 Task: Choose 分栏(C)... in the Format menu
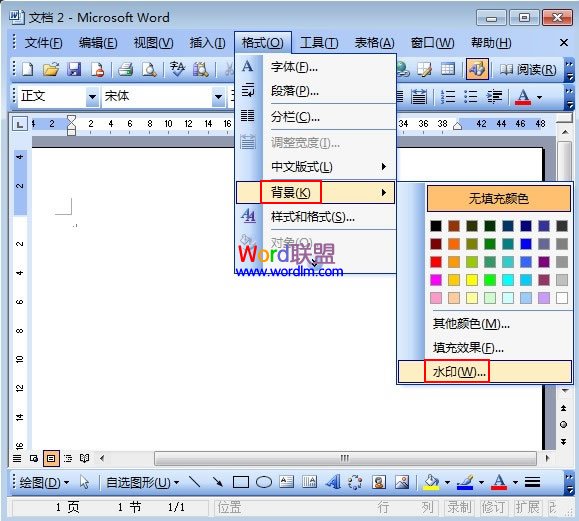(316, 117)
